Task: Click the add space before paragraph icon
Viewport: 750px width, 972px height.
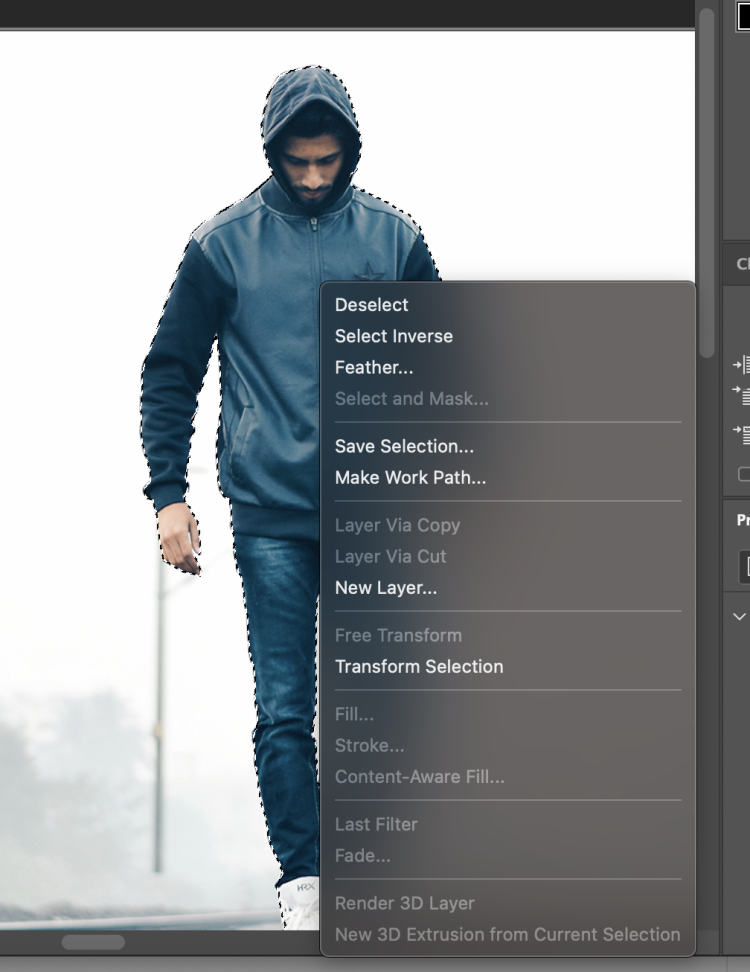Action: pos(742,434)
